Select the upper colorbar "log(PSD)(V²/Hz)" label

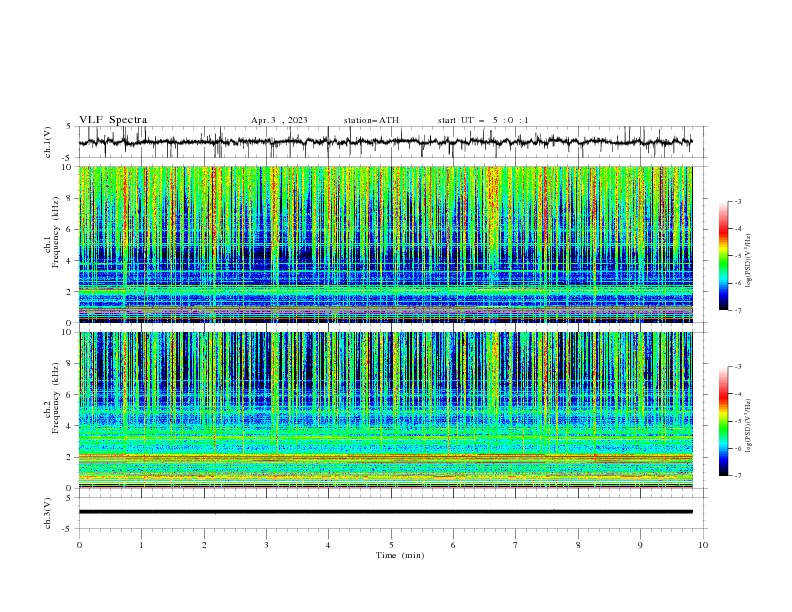tap(748, 261)
